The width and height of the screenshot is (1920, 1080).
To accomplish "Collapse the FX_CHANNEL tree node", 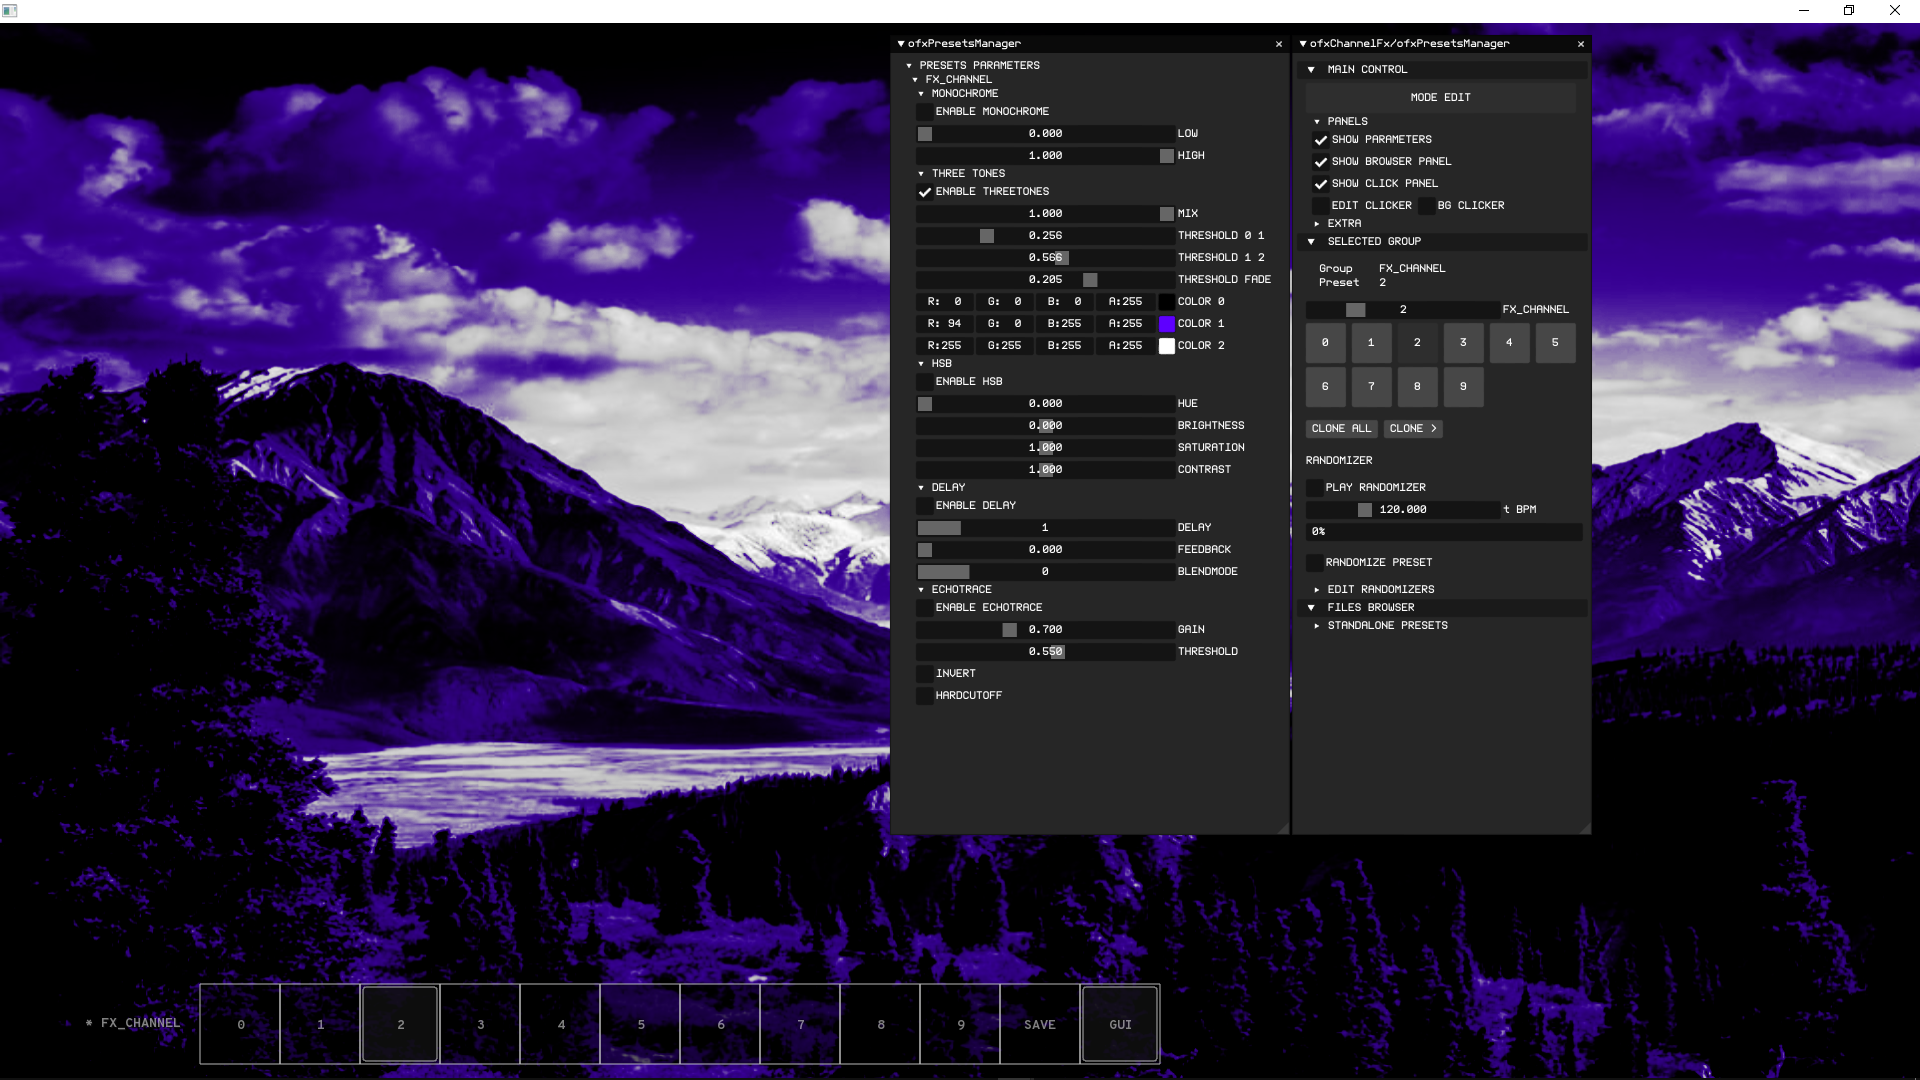I will (915, 80).
